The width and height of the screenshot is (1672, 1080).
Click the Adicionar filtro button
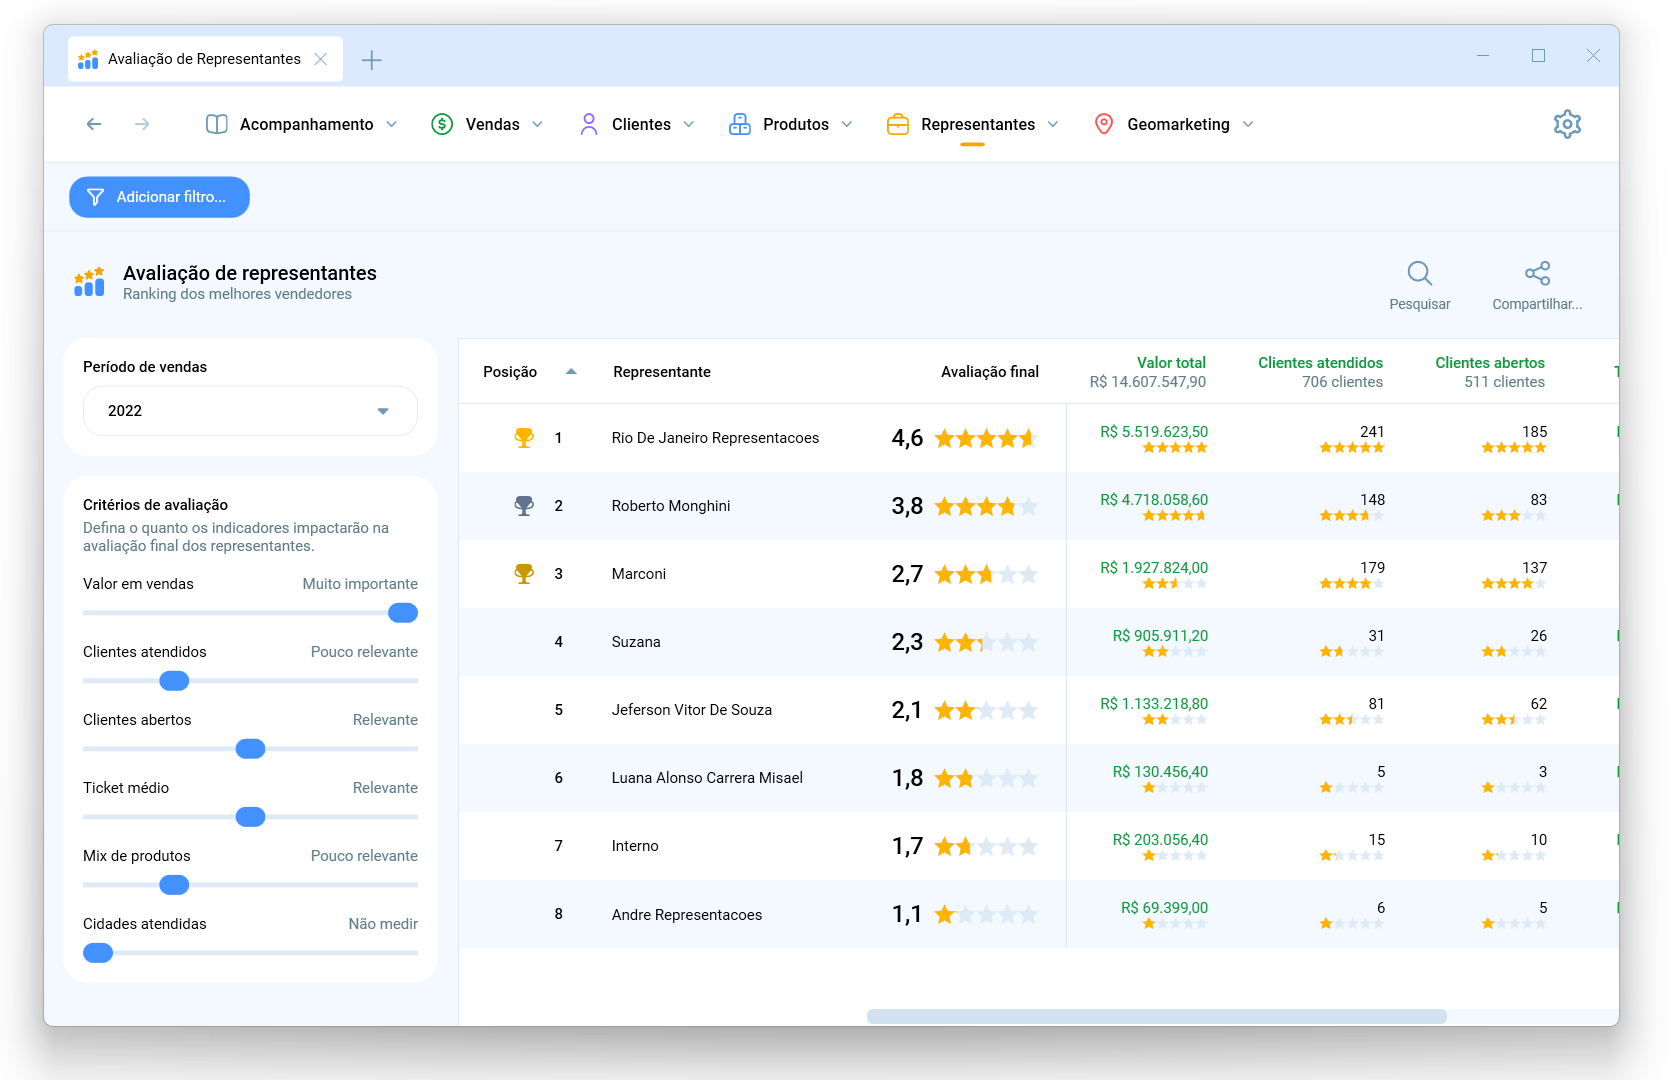point(159,197)
